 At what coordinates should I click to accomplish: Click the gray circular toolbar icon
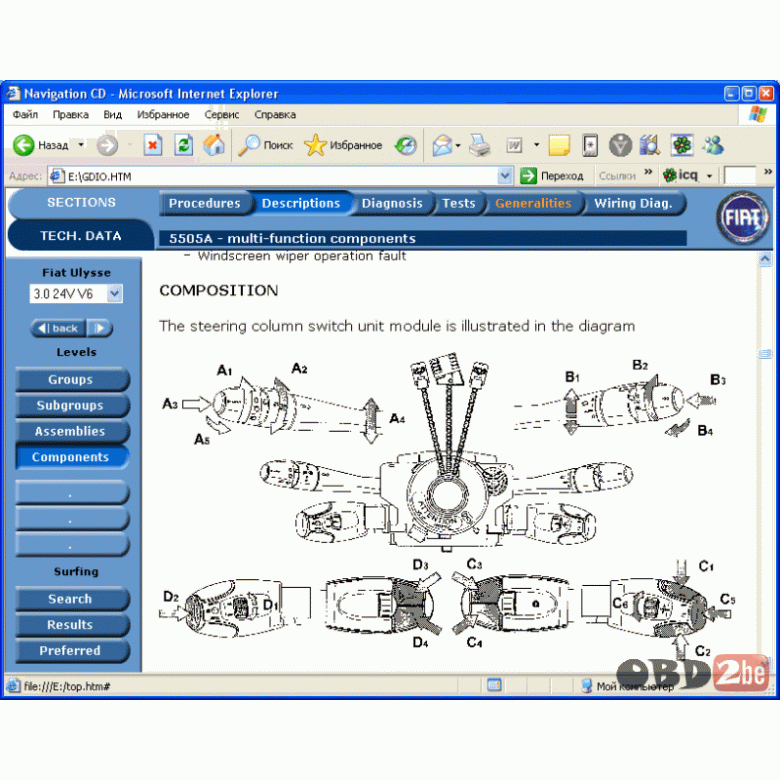point(620,145)
